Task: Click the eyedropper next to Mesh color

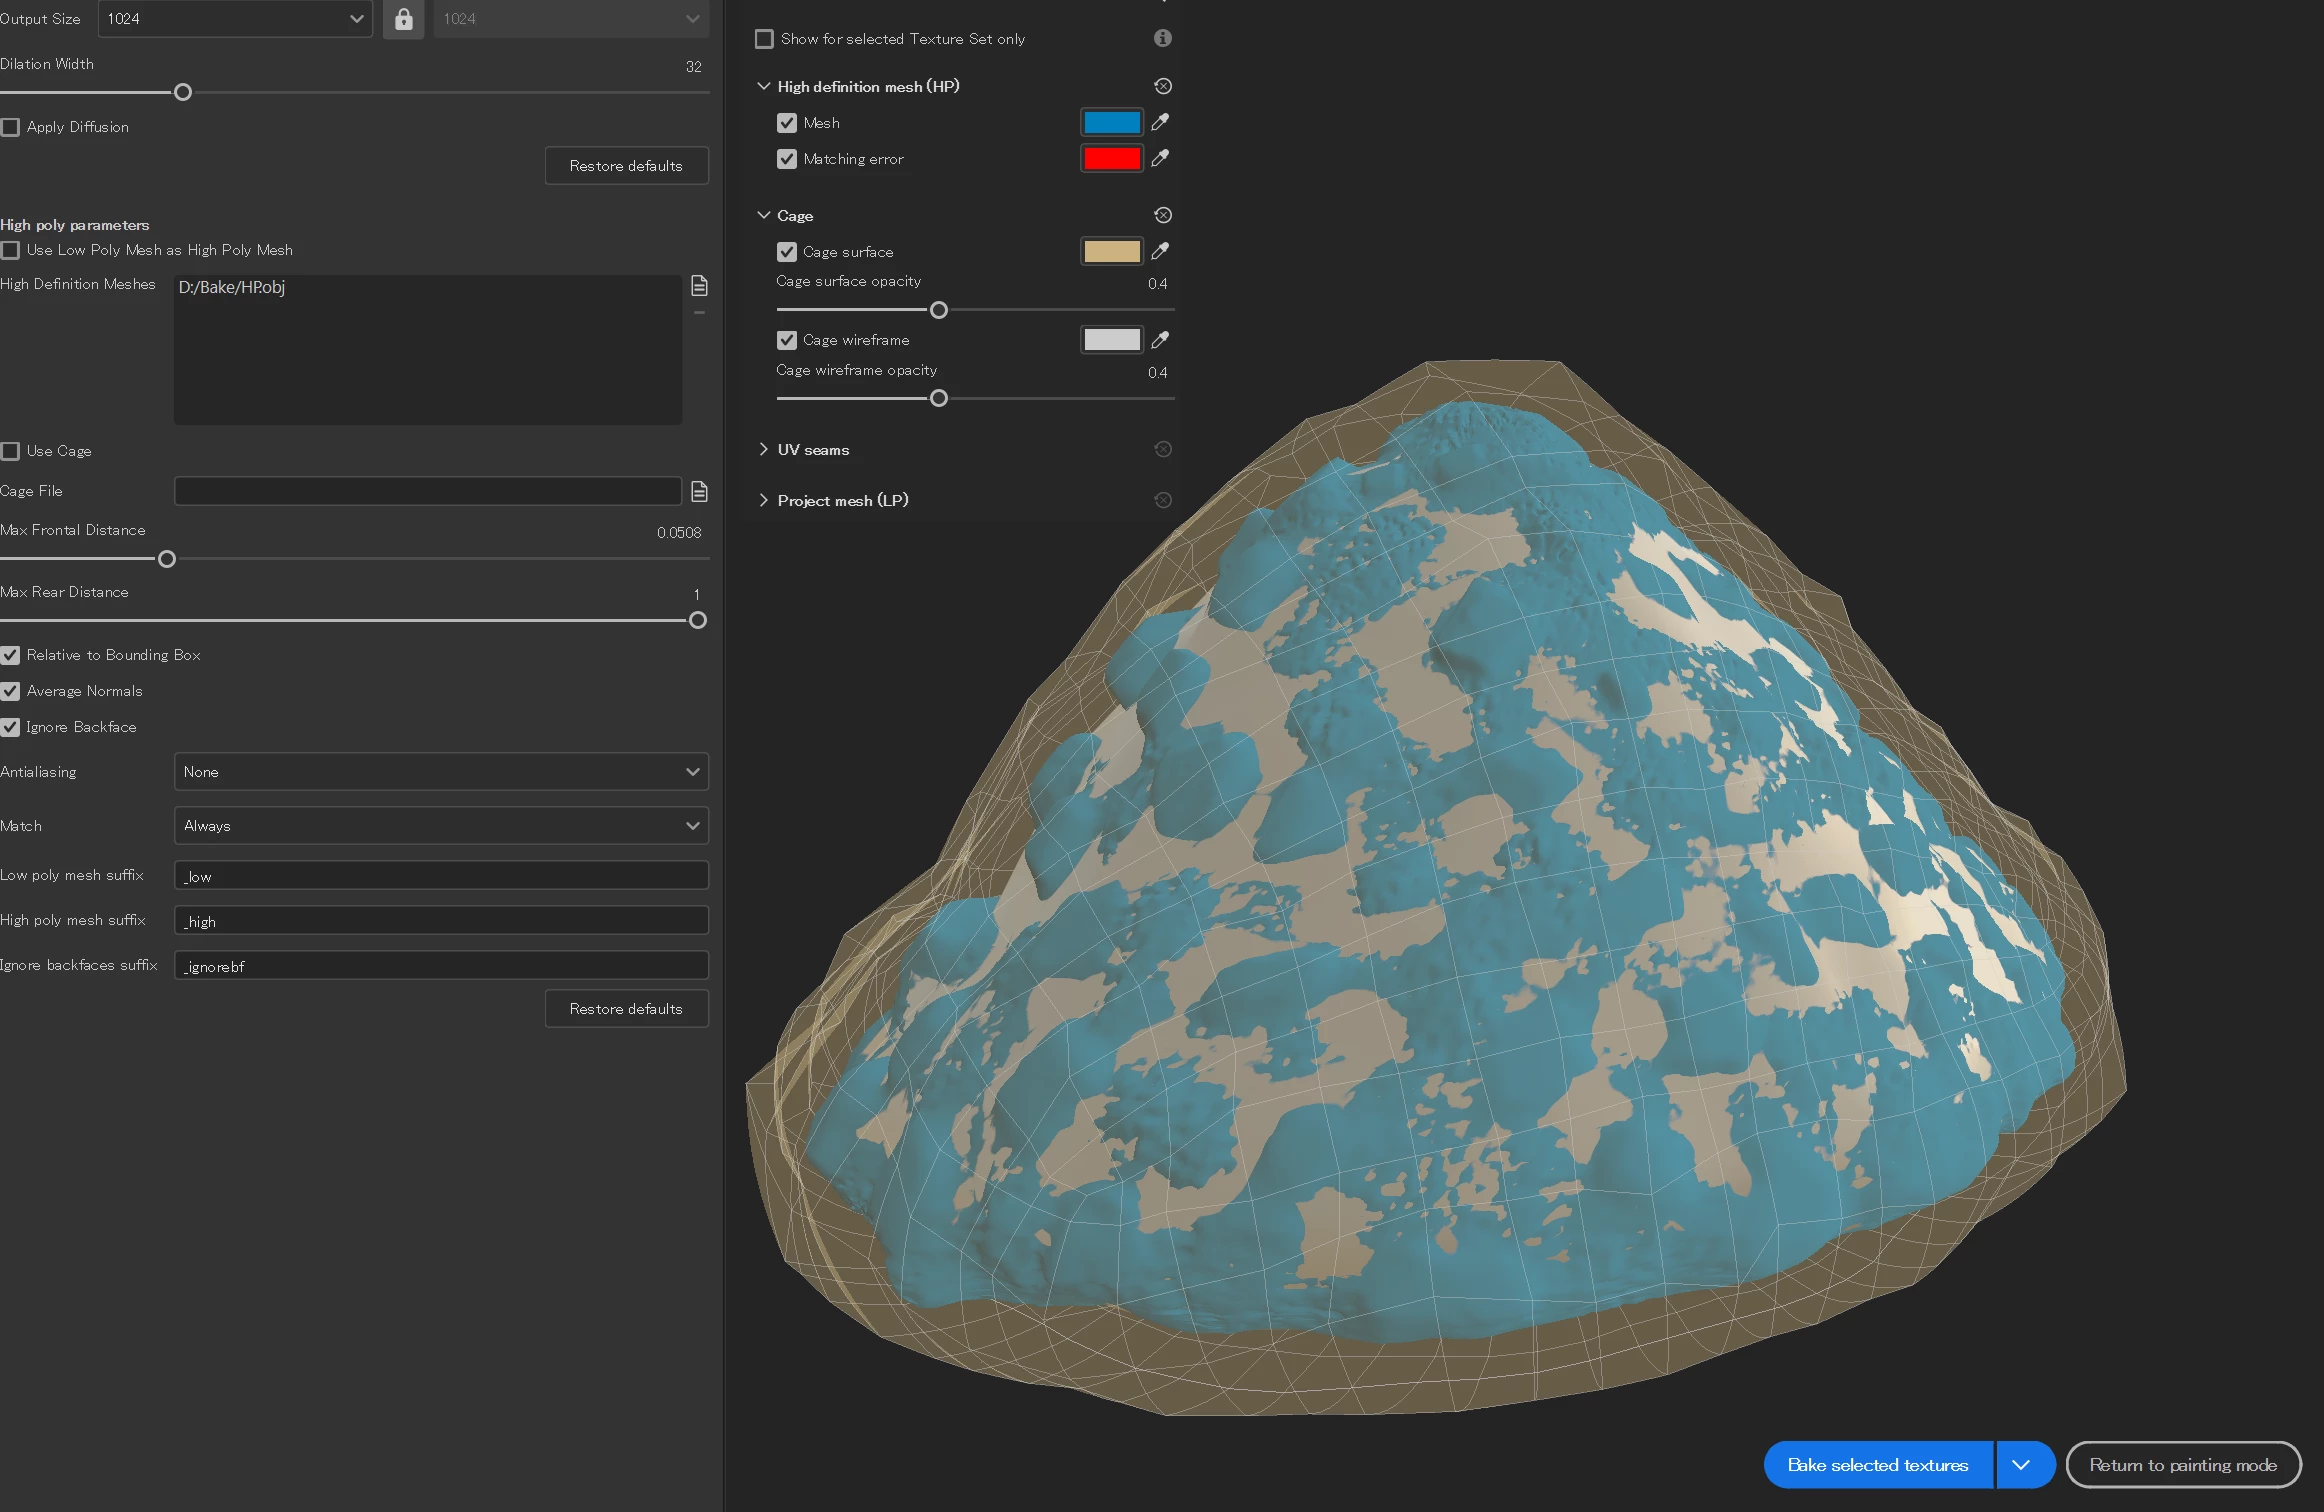Action: coord(1160,122)
